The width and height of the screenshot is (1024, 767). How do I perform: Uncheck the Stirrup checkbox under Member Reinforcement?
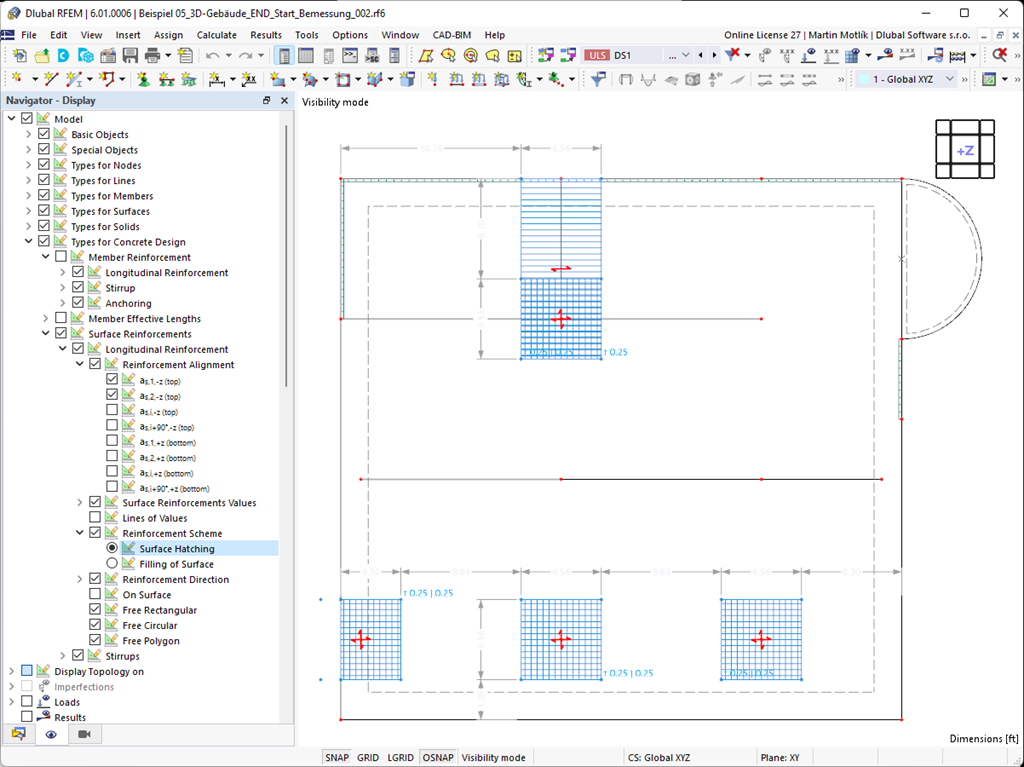[77, 287]
